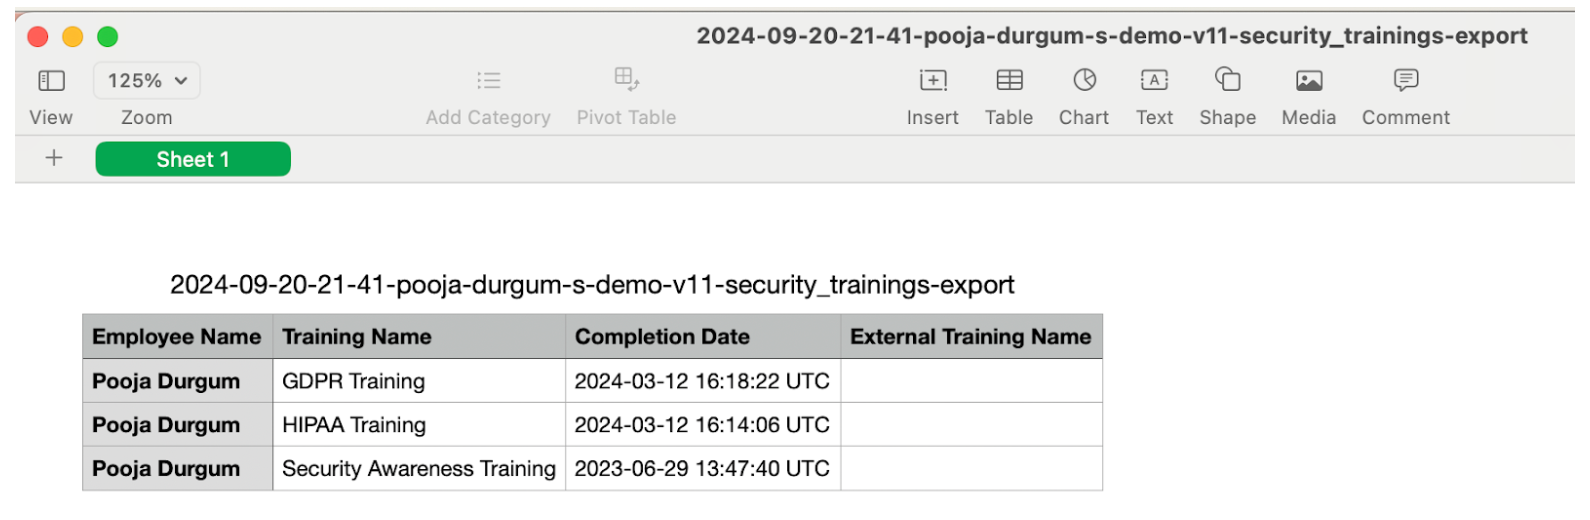
Task: Click the green full-screen window button
Action: pyautogui.click(x=107, y=37)
